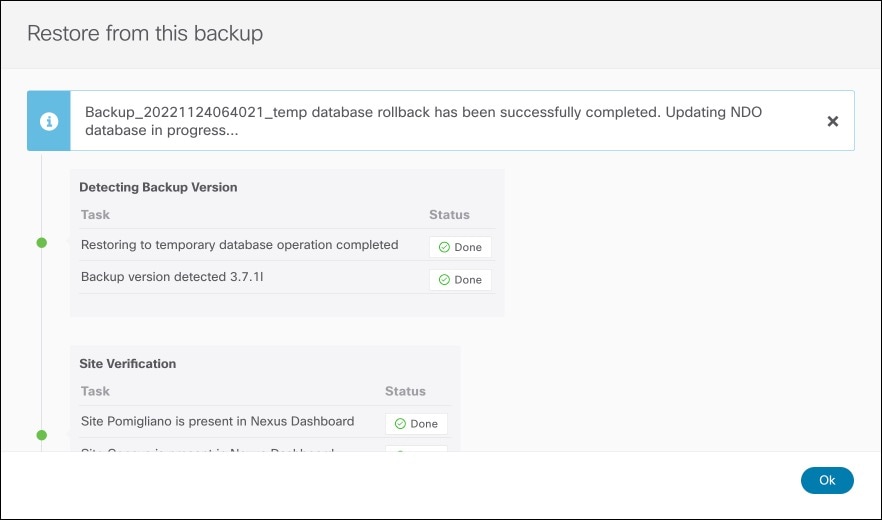Click the Site Verification heading

[x=128, y=364]
